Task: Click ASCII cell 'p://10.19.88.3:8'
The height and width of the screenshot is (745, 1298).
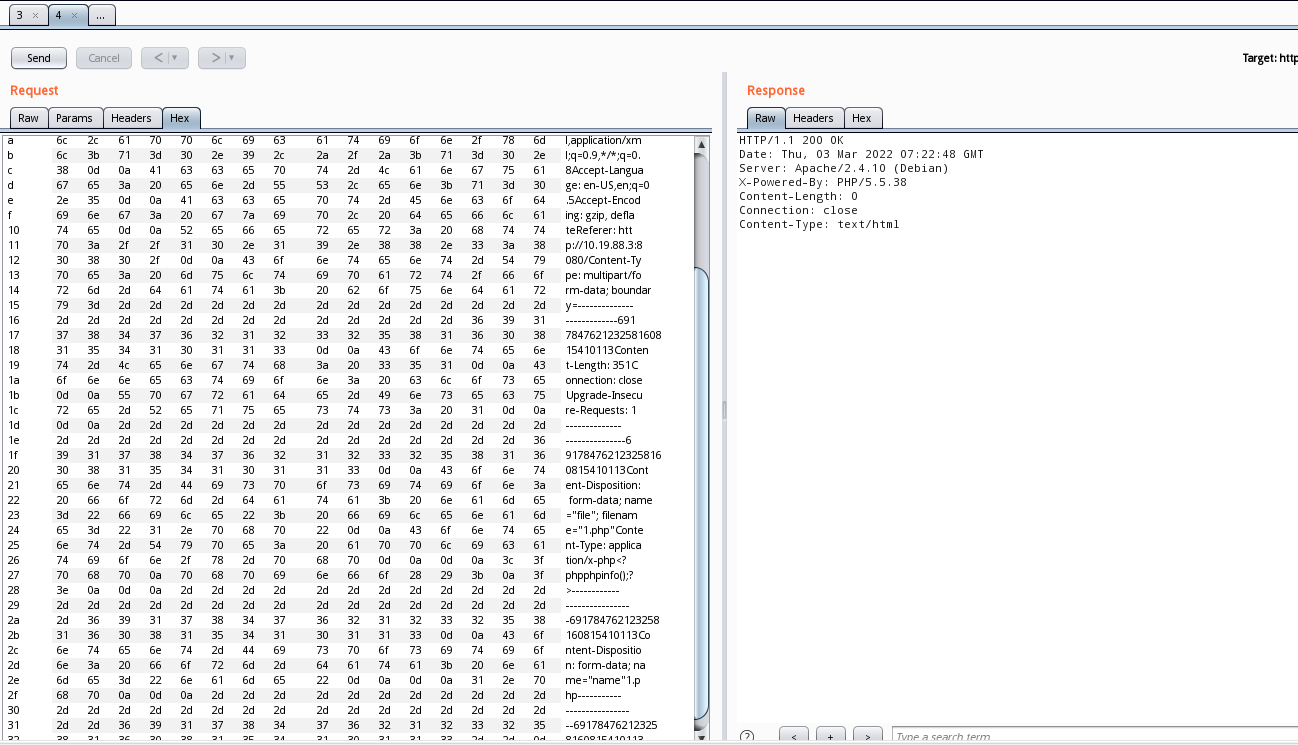Action: (x=603, y=245)
